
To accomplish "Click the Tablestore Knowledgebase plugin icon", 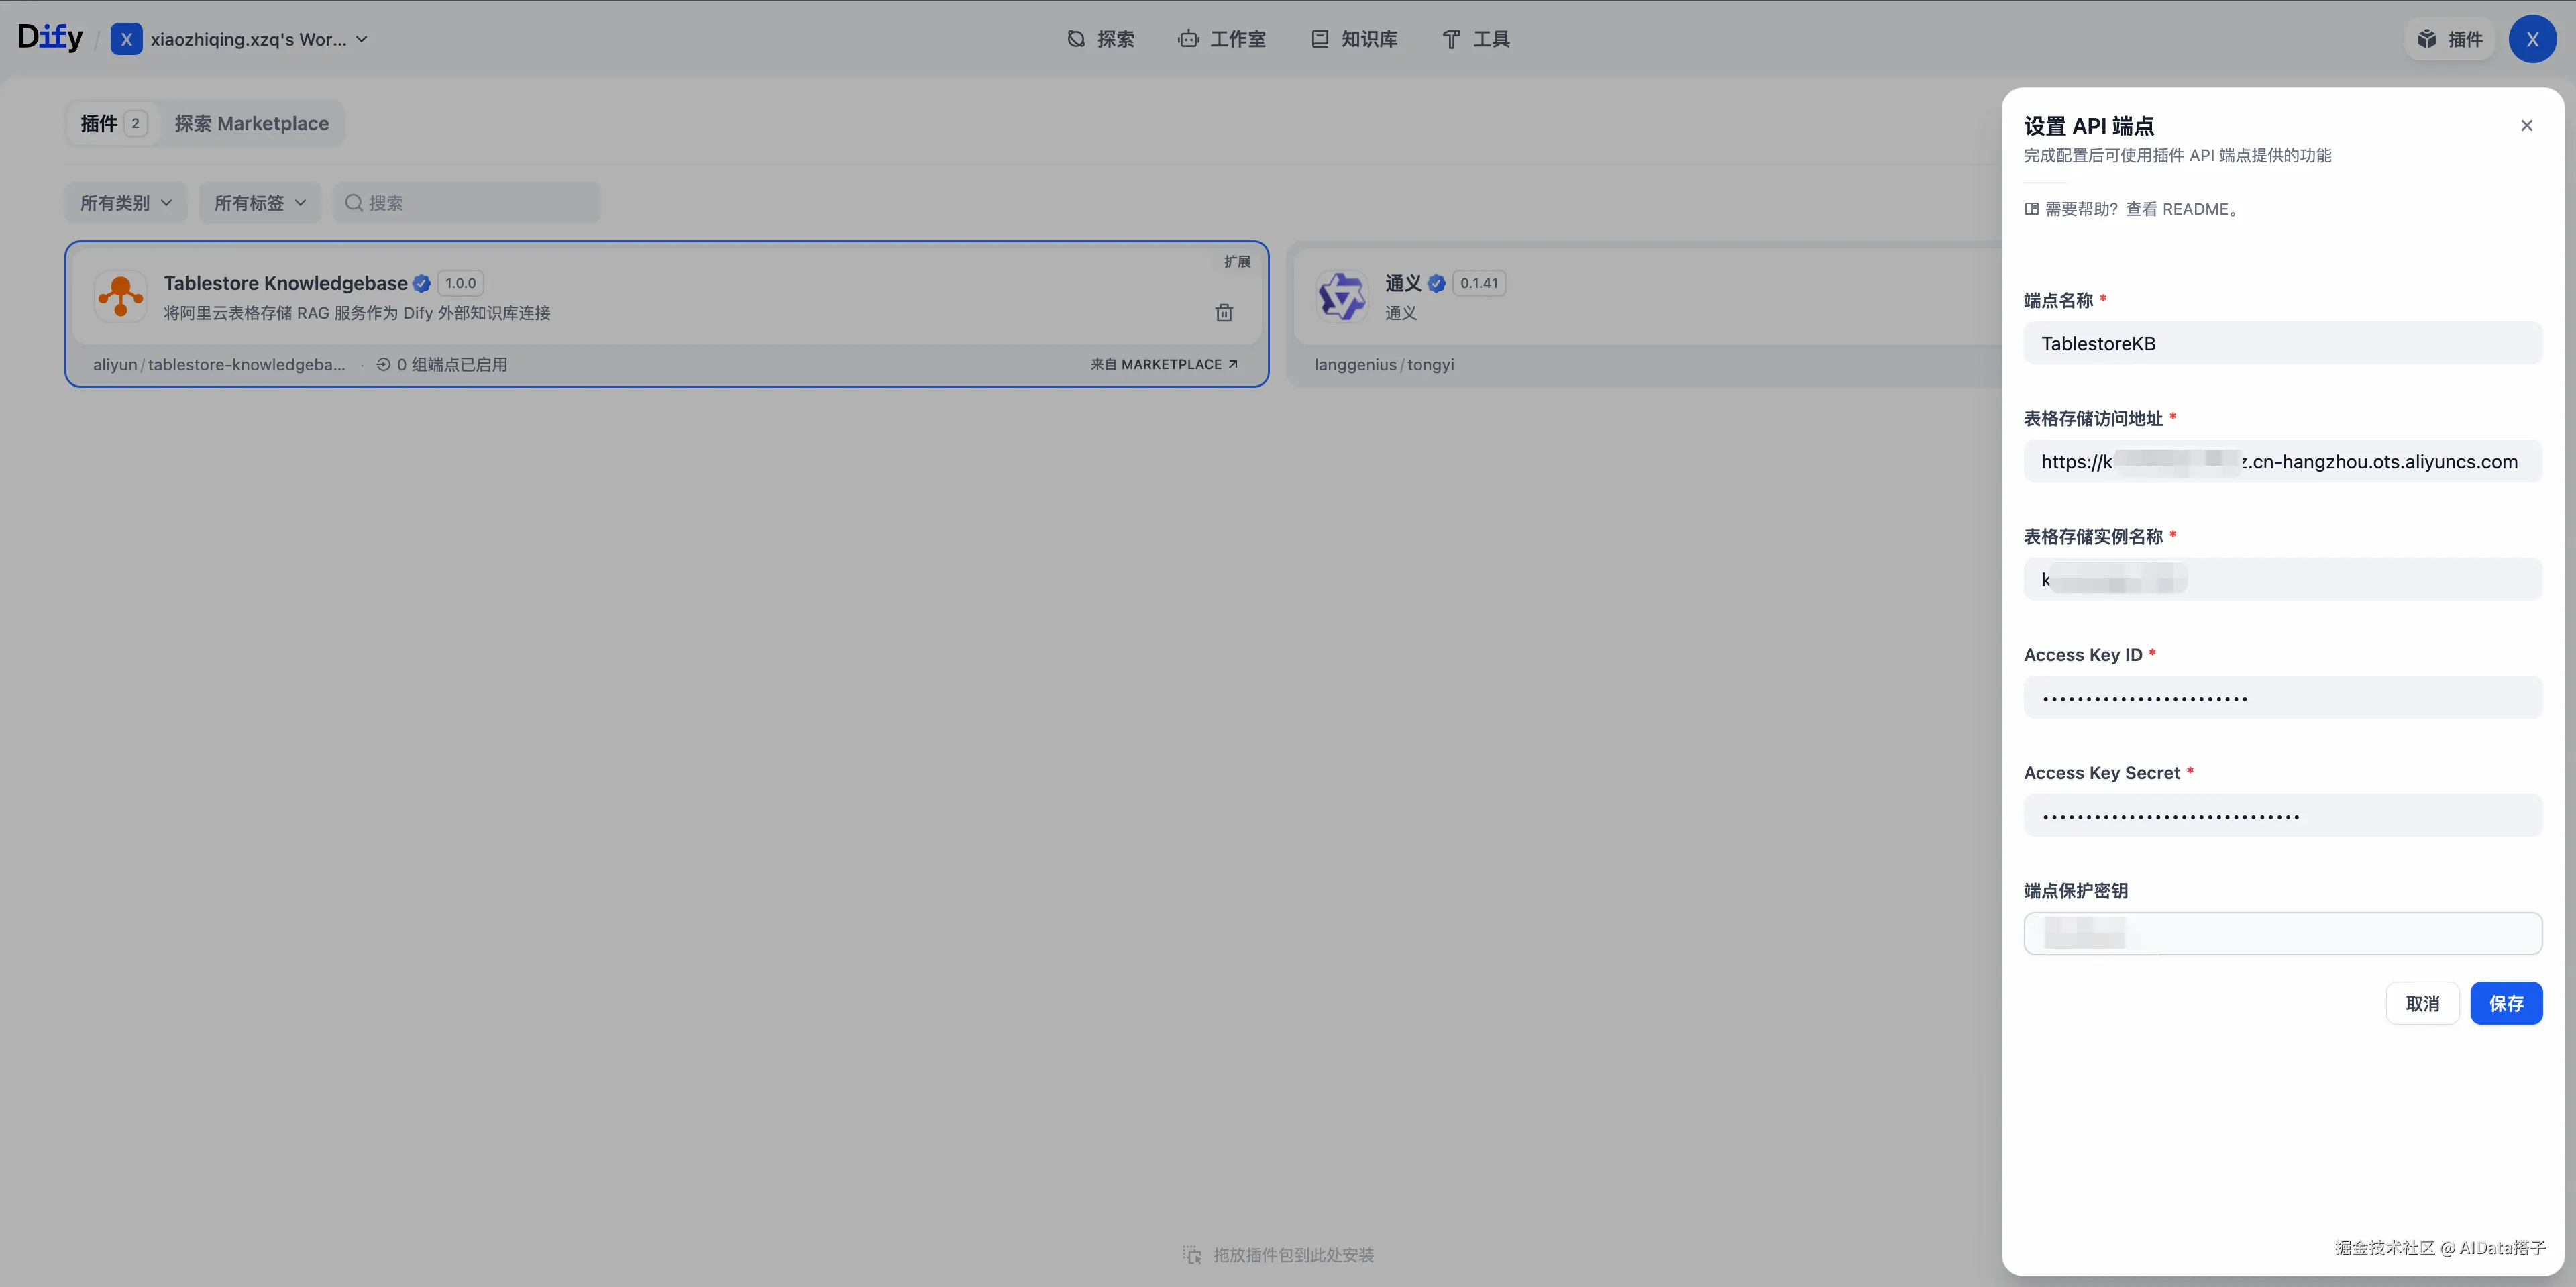I will click(121, 296).
